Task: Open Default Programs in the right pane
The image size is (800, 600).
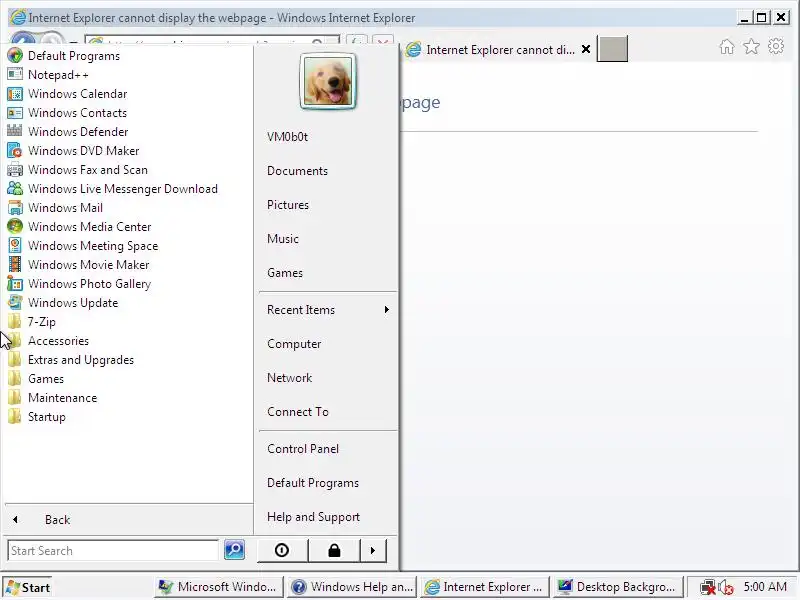Action: coord(313,483)
